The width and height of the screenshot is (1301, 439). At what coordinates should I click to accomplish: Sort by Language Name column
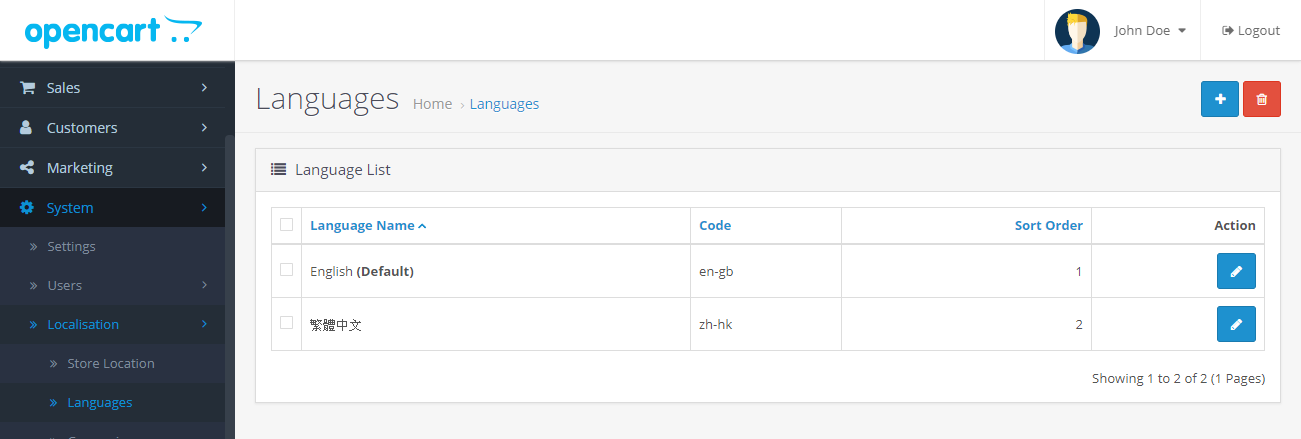[362, 225]
